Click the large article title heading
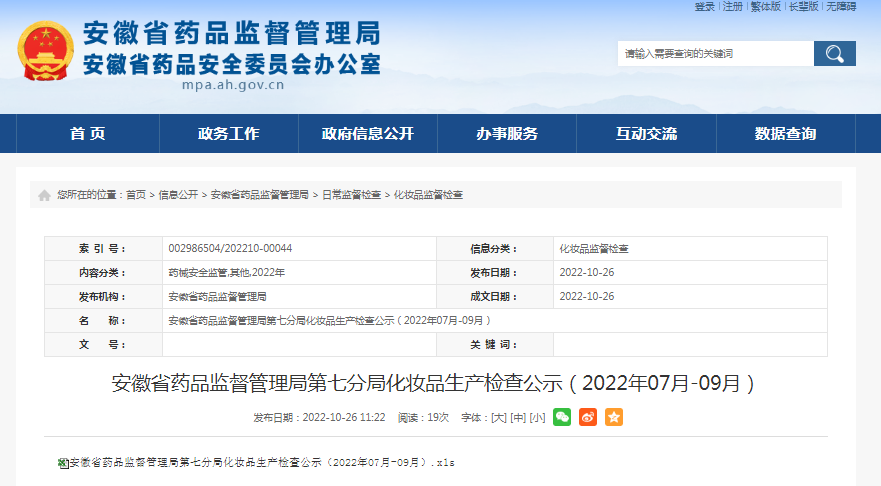Screen dimensions: 881x486 [x=433, y=383]
